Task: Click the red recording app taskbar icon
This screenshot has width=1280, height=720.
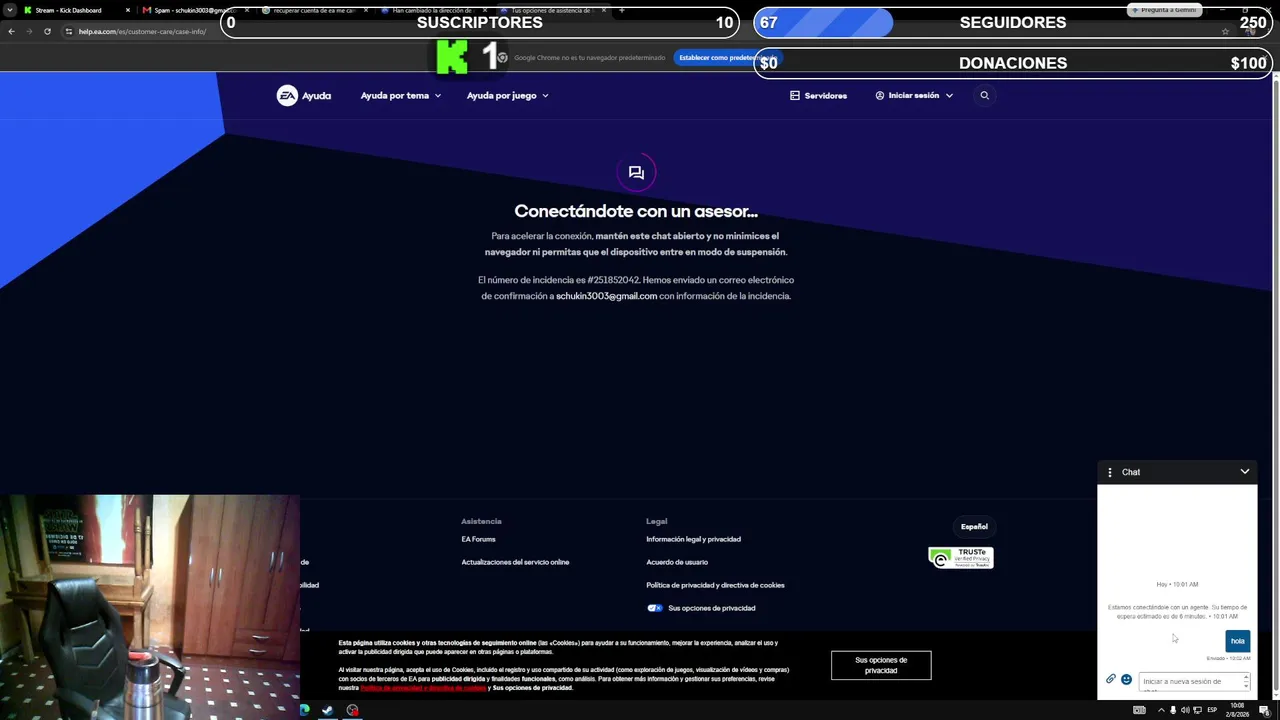Action: pyautogui.click(x=352, y=710)
